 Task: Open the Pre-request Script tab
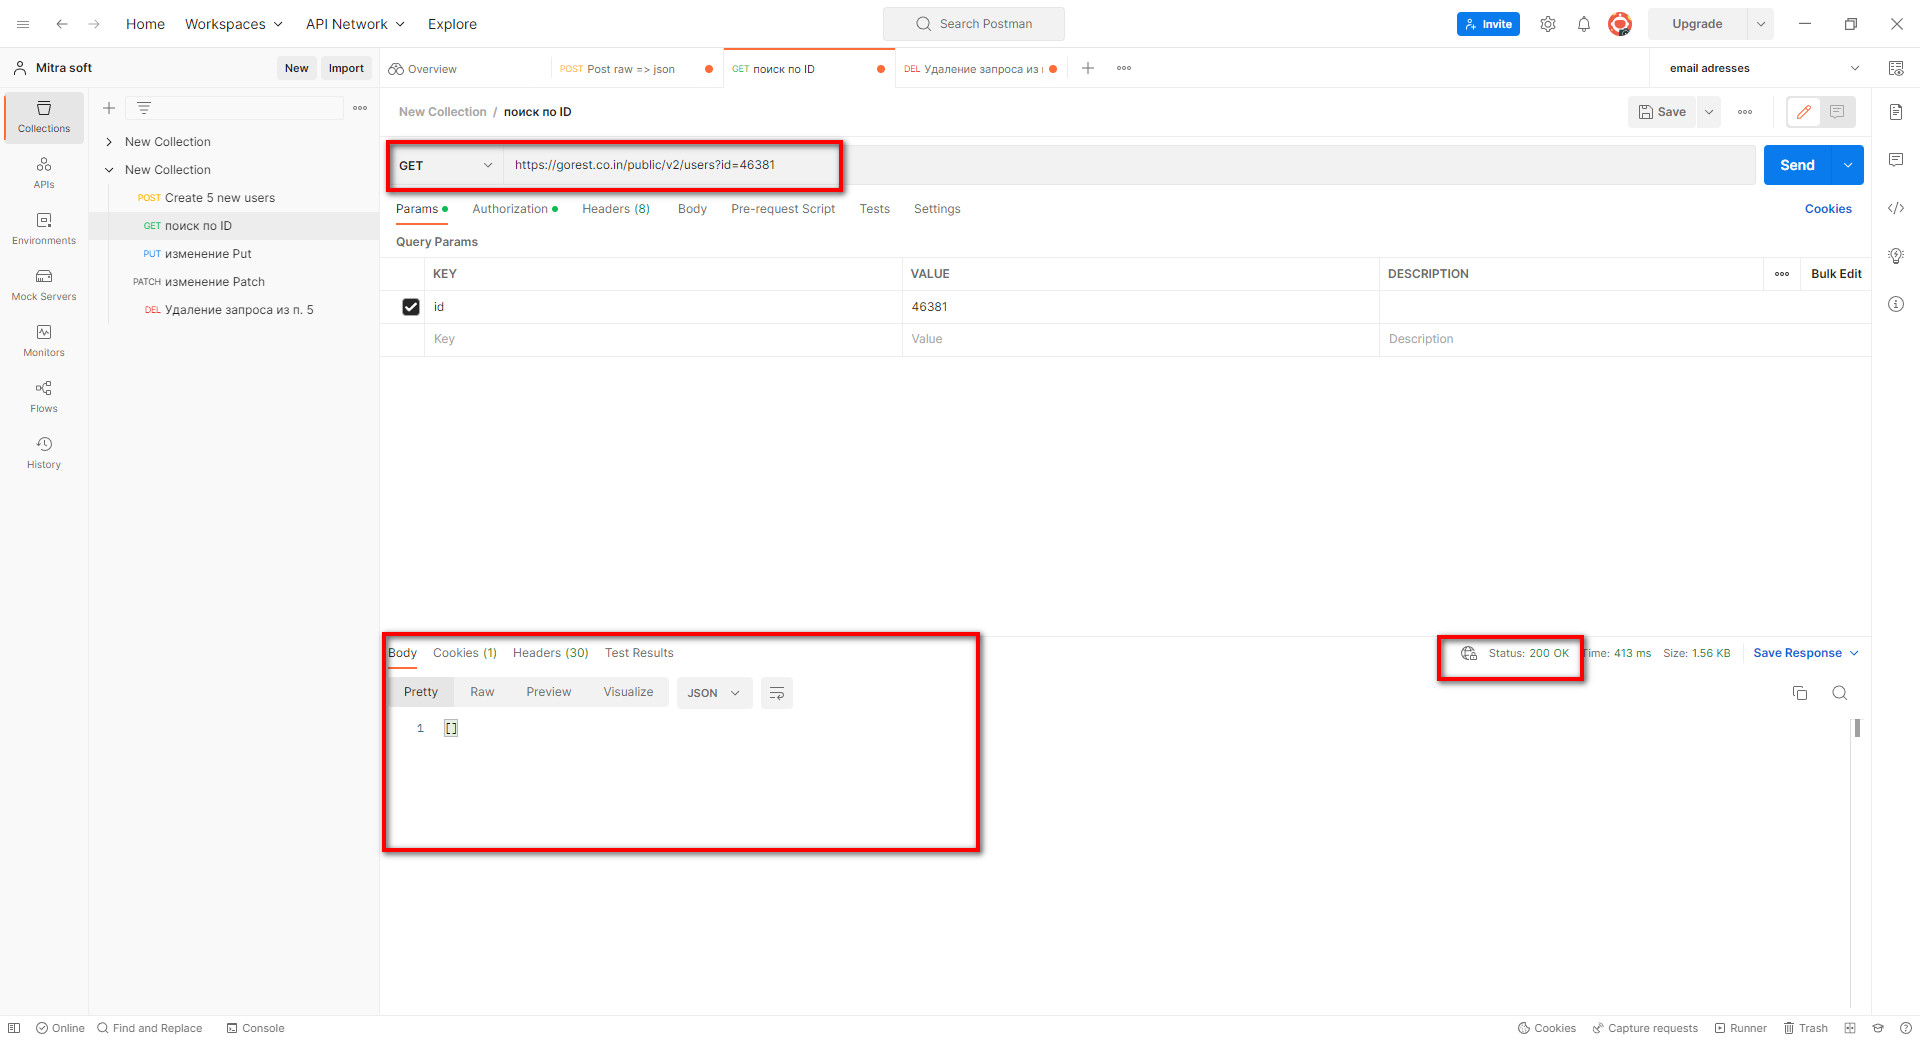pos(783,209)
